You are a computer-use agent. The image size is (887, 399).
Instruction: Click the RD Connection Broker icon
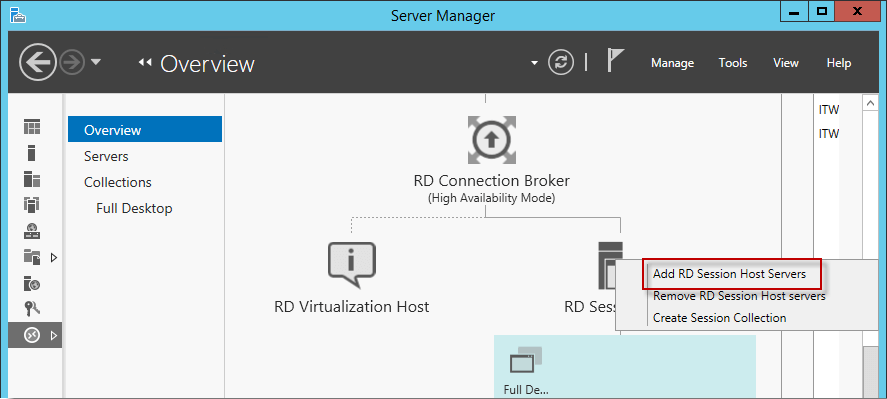point(492,140)
